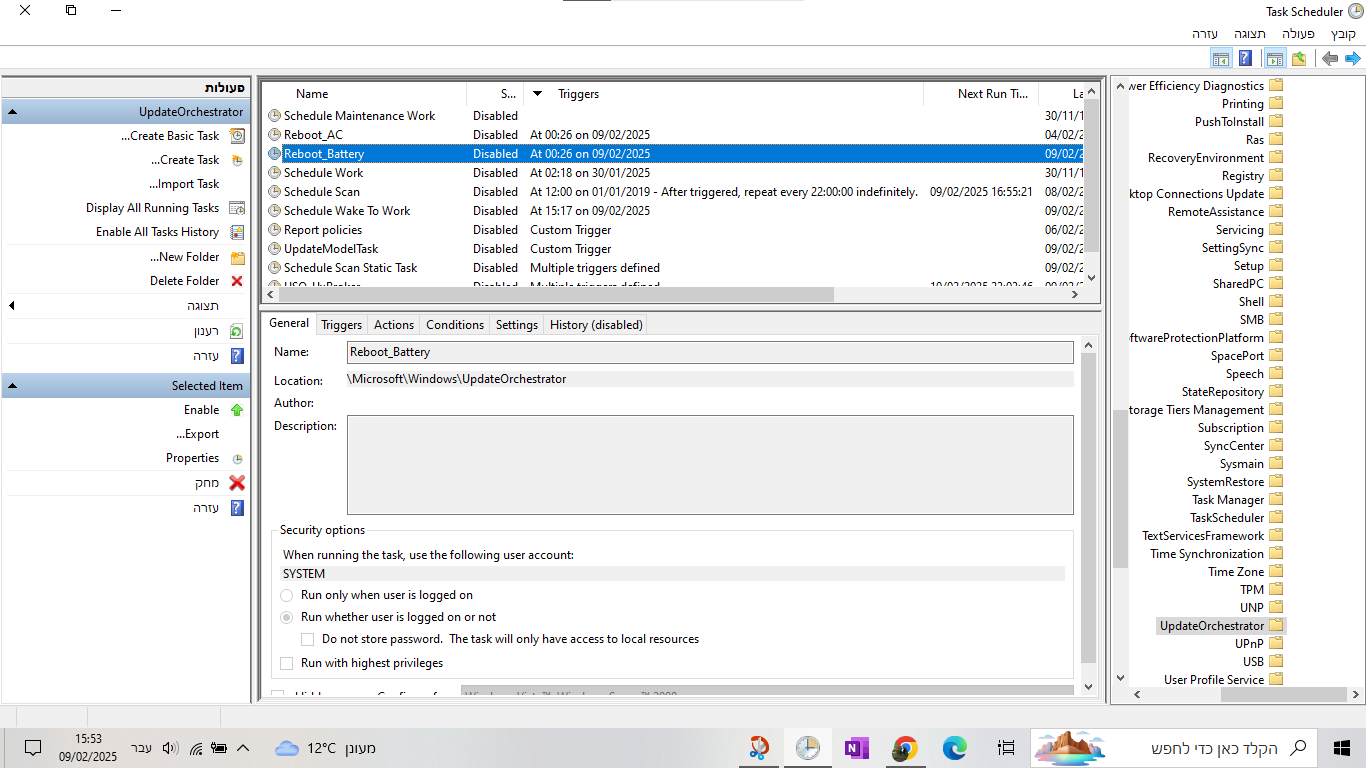Click the green refresh רענון icon

237,331
